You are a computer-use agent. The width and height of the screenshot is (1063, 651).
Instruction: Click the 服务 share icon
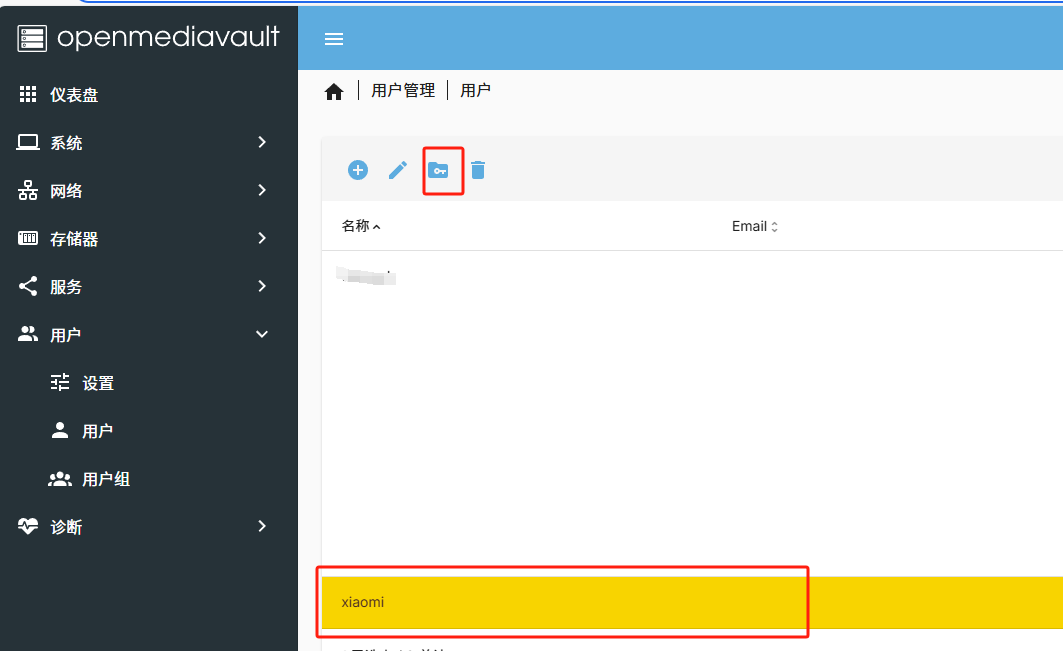click(28, 286)
